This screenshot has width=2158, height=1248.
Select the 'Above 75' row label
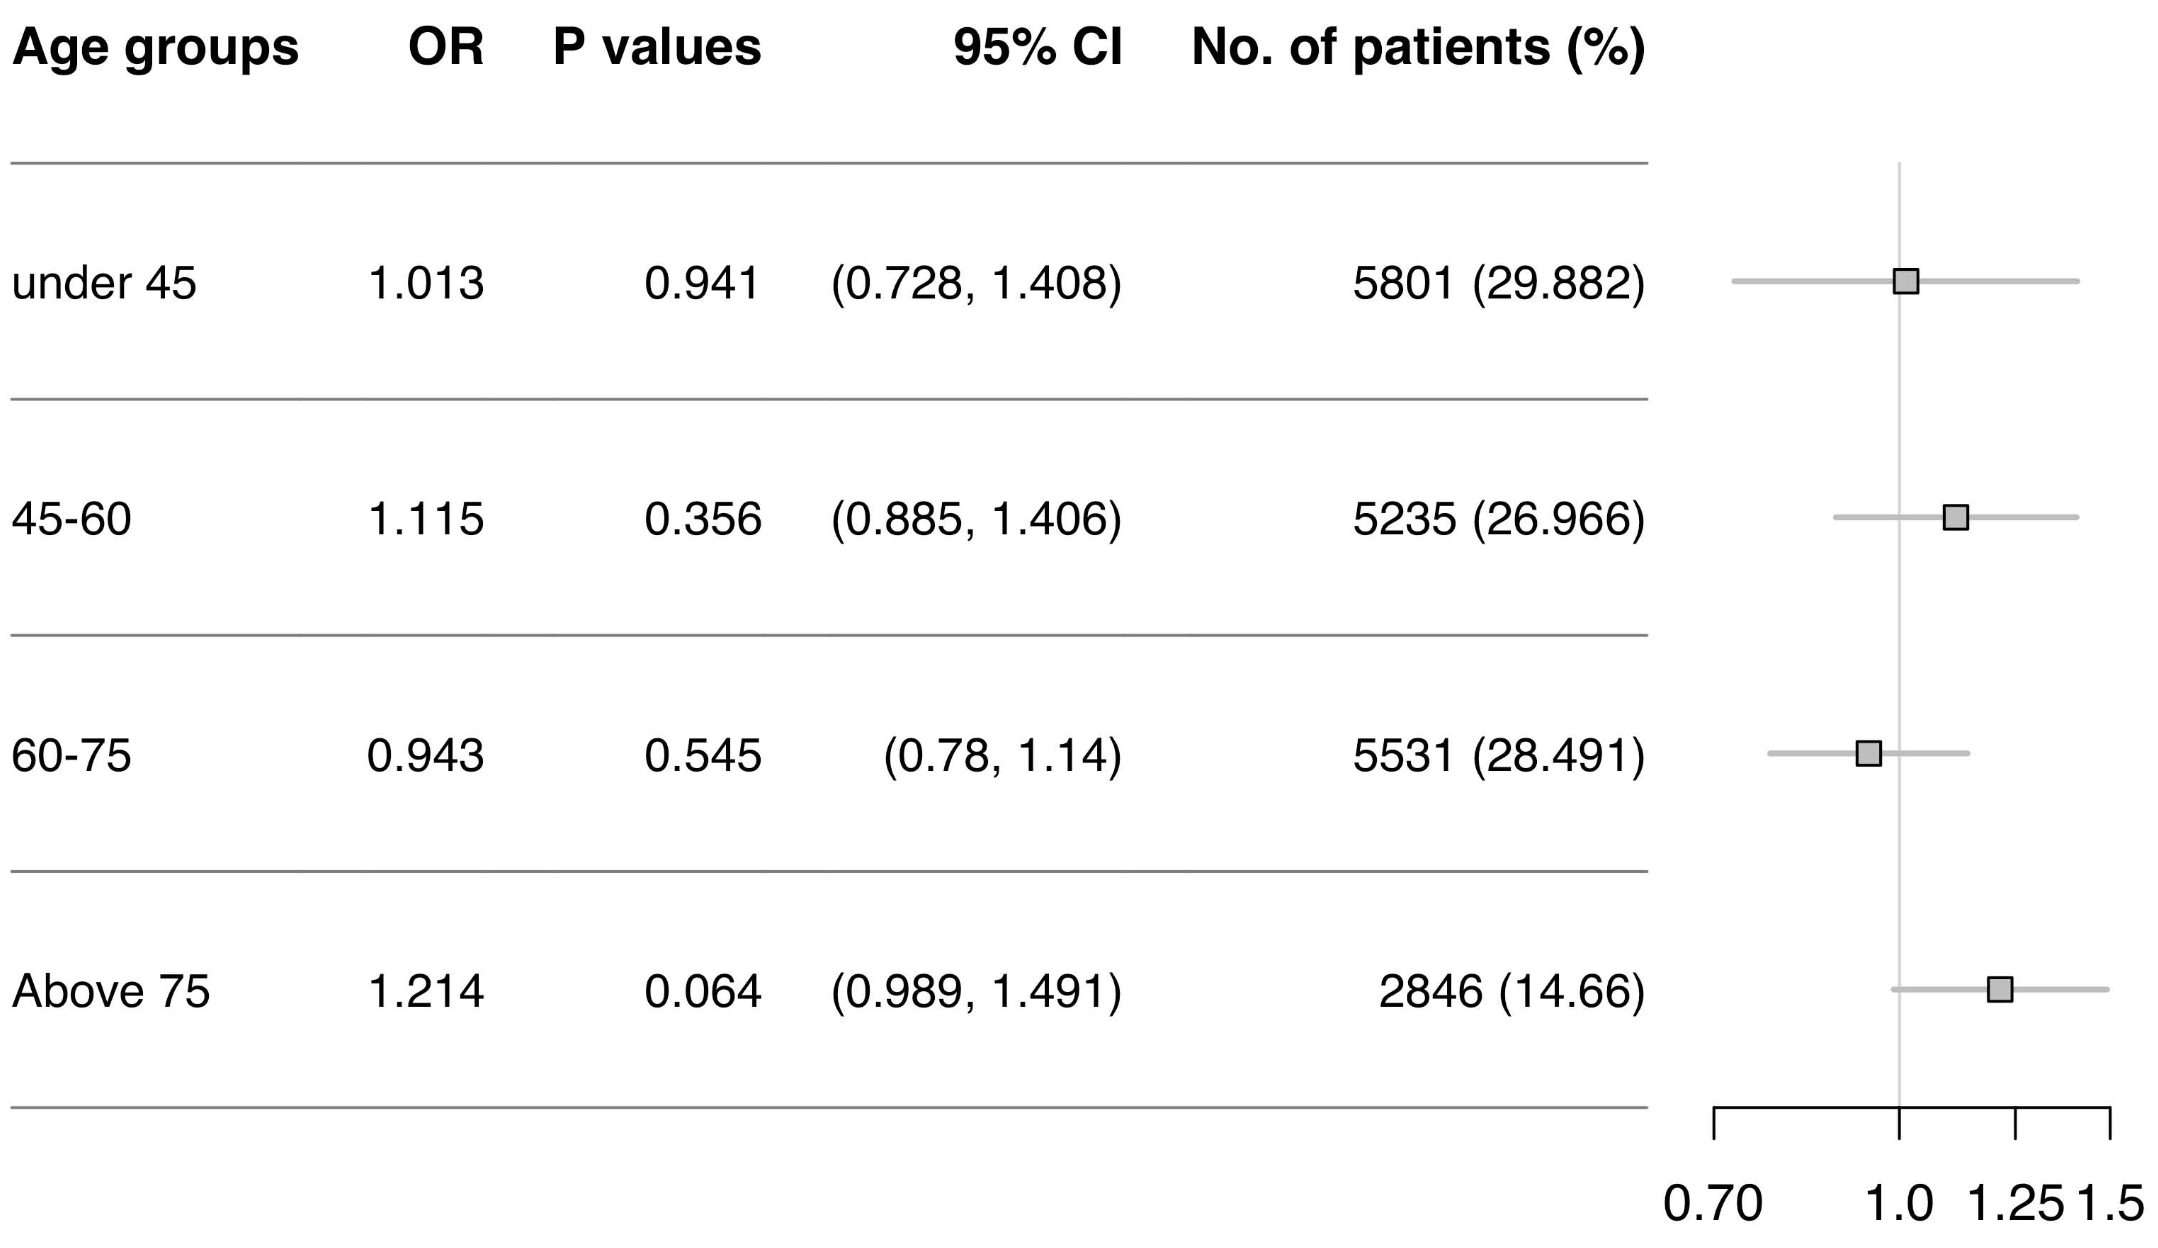coord(111,991)
